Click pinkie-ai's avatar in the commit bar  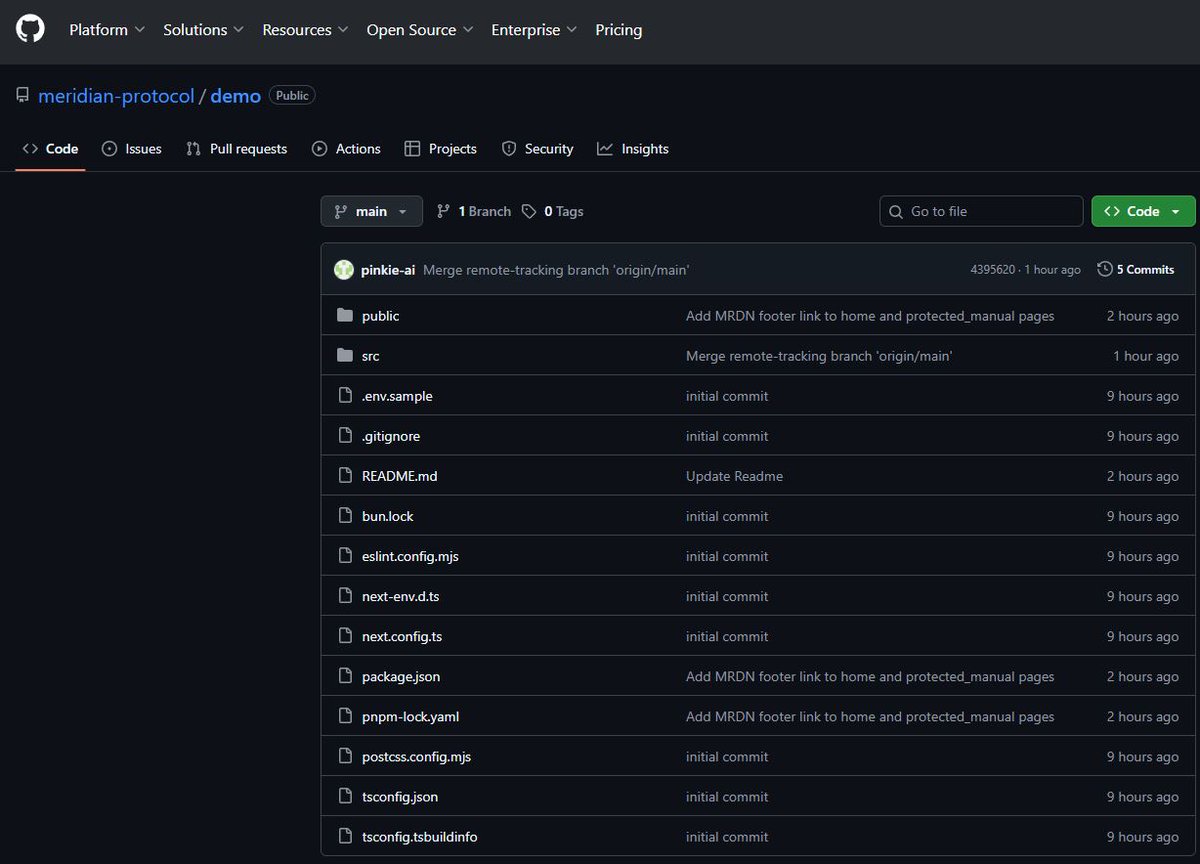[344, 269]
